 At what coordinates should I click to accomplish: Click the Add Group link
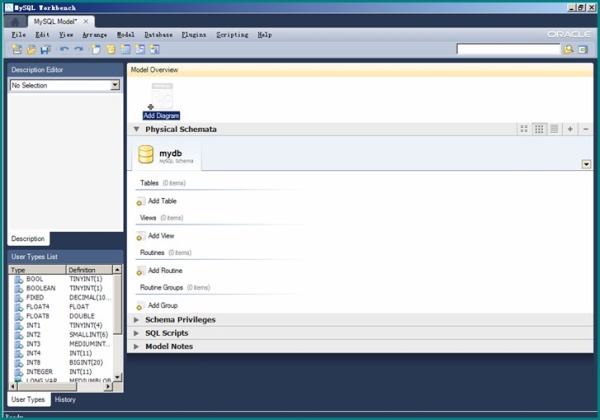pos(163,306)
